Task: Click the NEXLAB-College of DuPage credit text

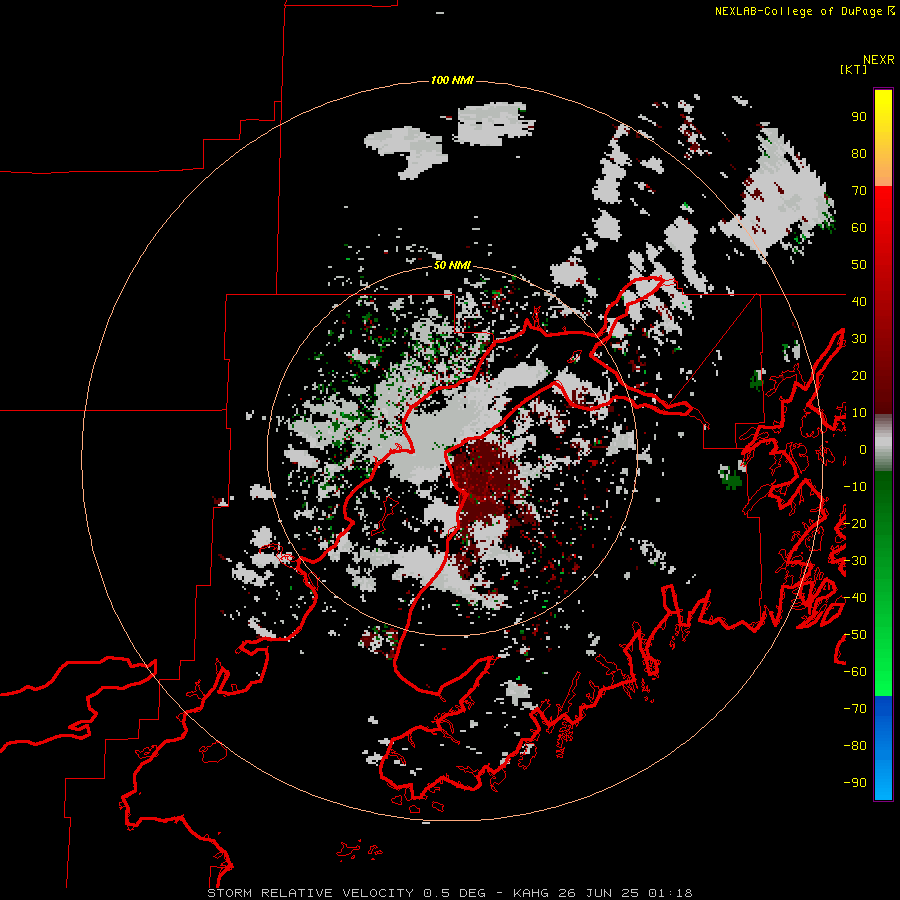Action: pyautogui.click(x=804, y=11)
